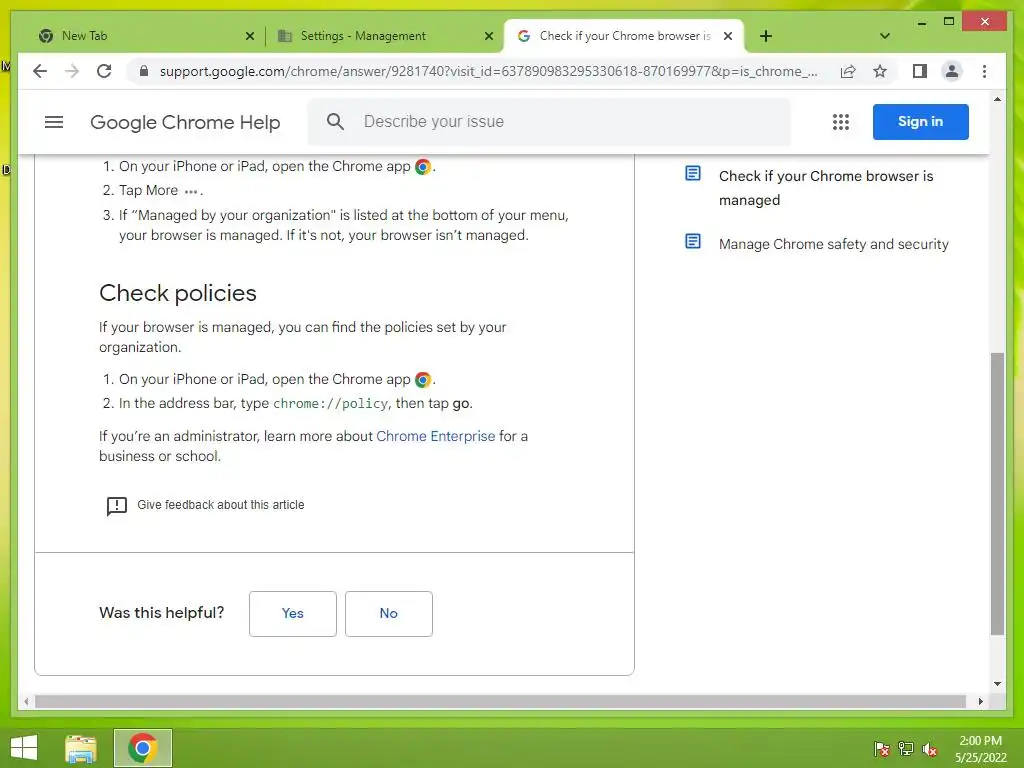The image size is (1024, 768).
Task: Share this page using the share icon
Action: 848,71
